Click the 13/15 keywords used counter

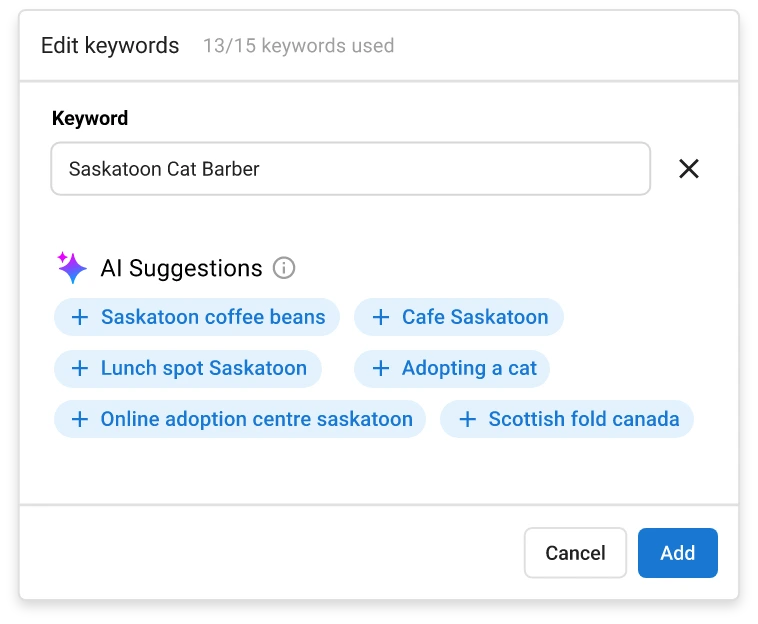tap(298, 46)
